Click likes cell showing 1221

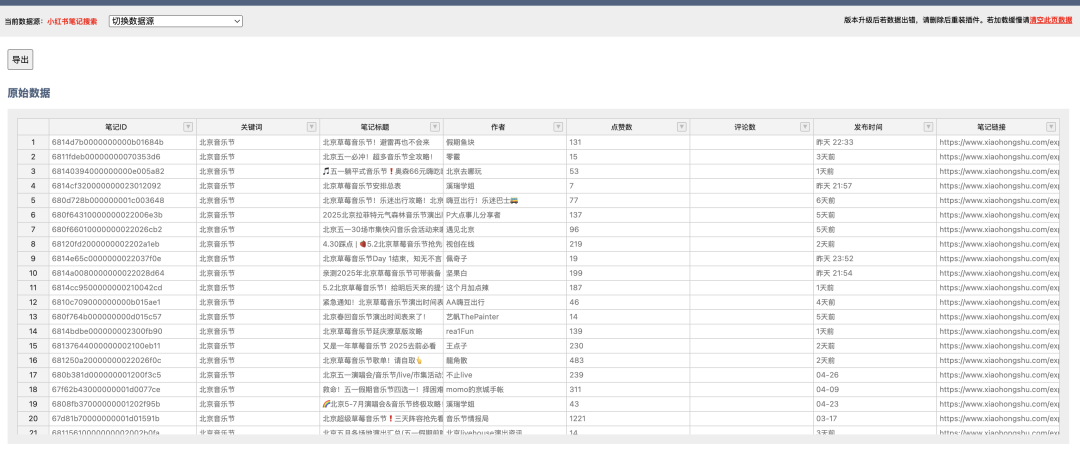click(628, 418)
